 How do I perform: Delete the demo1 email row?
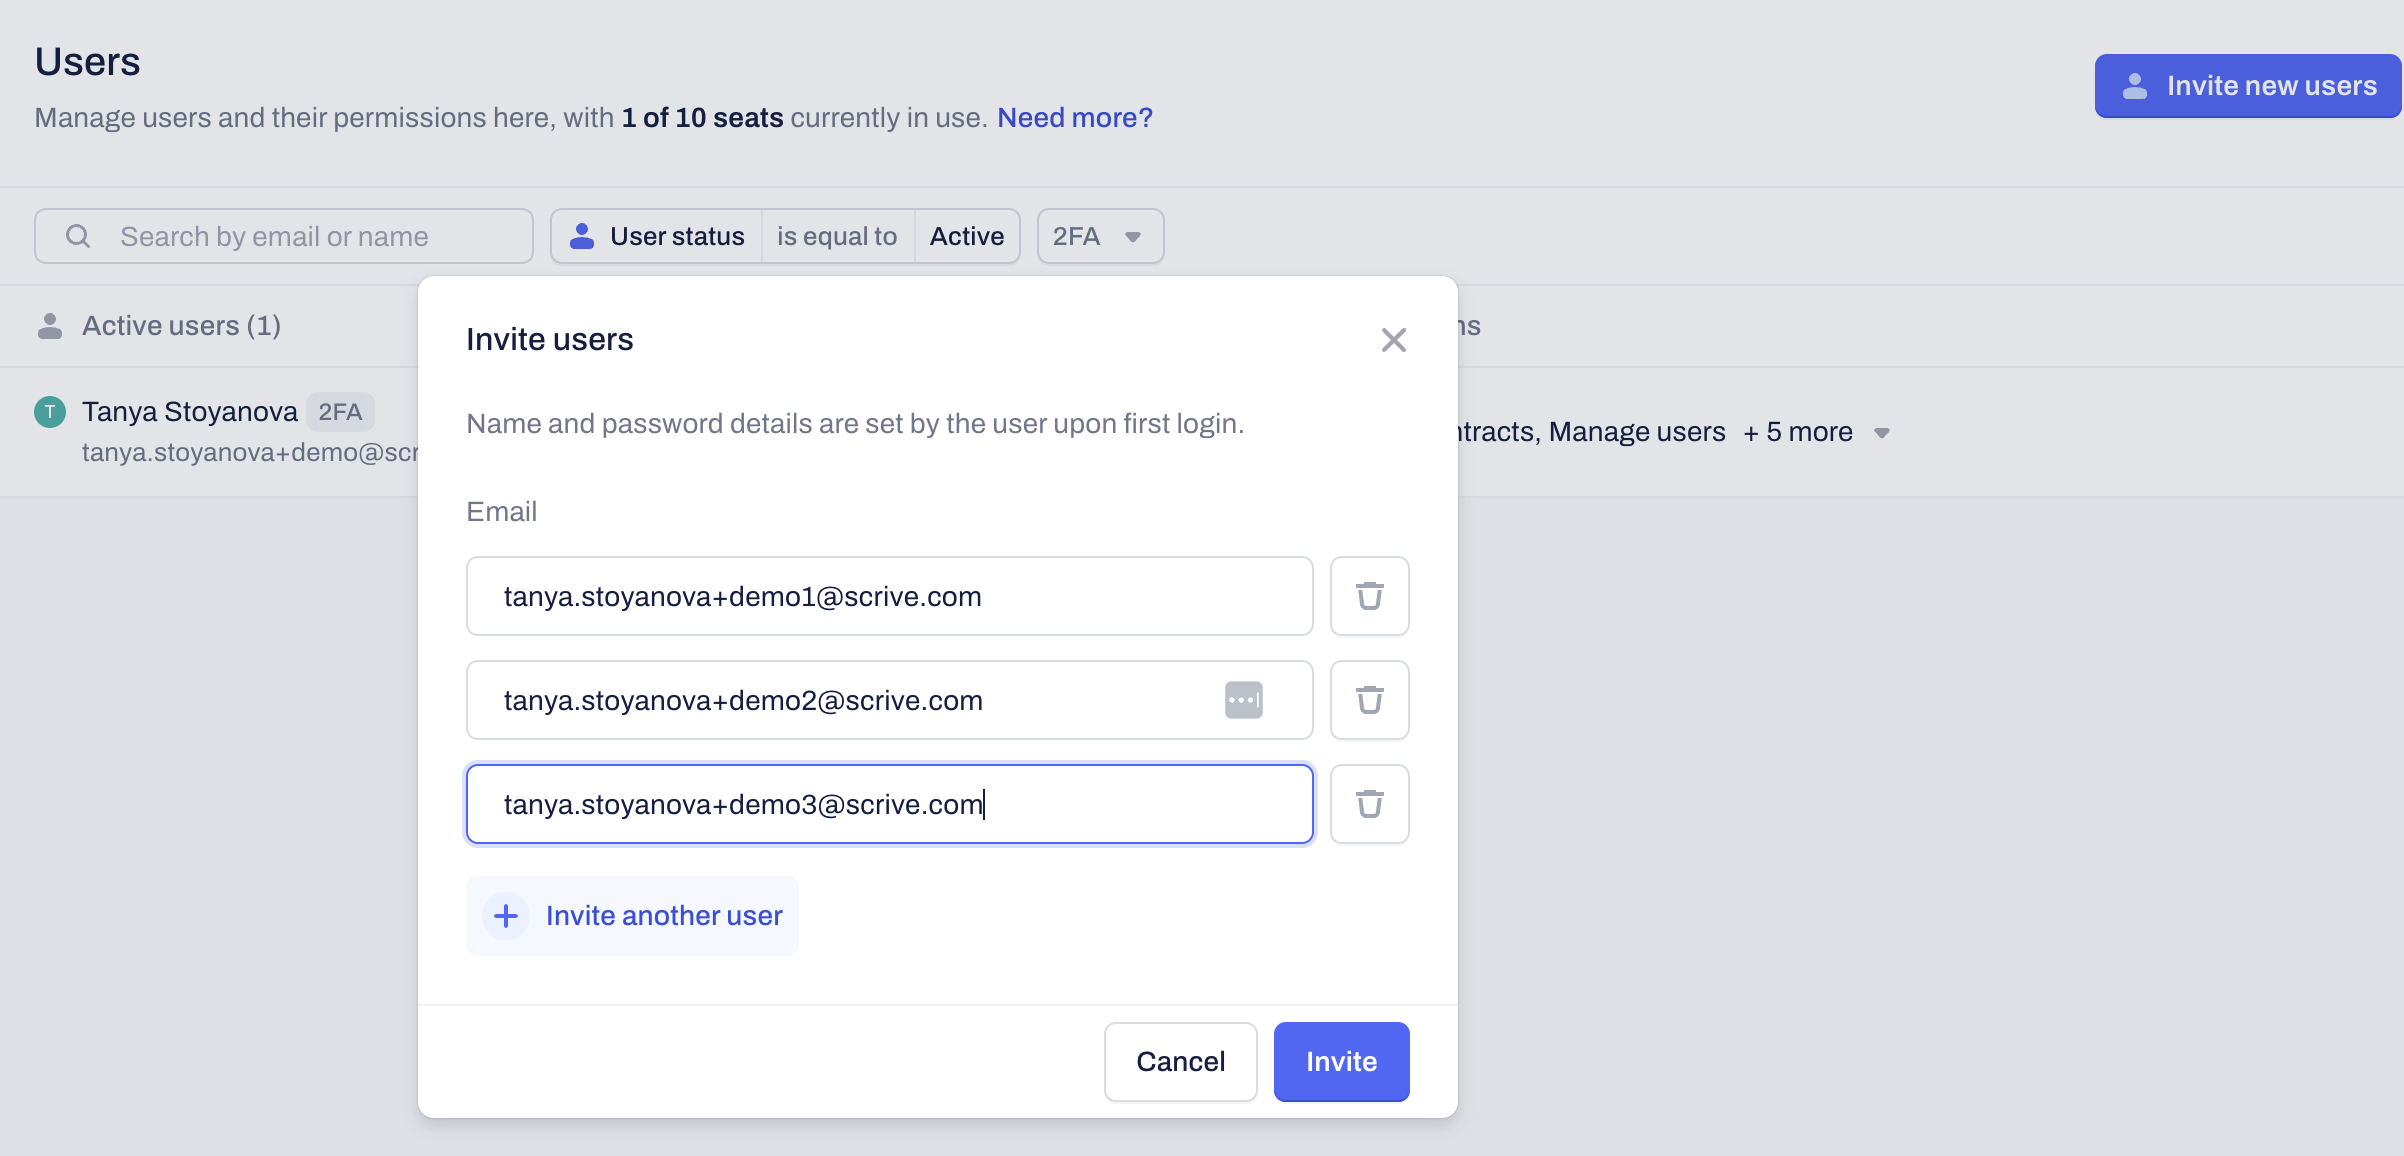pyautogui.click(x=1369, y=596)
